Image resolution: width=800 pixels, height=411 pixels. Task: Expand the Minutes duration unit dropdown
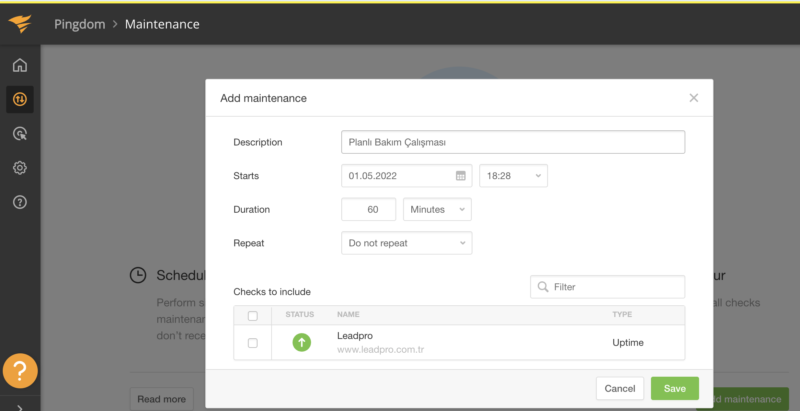coord(437,210)
